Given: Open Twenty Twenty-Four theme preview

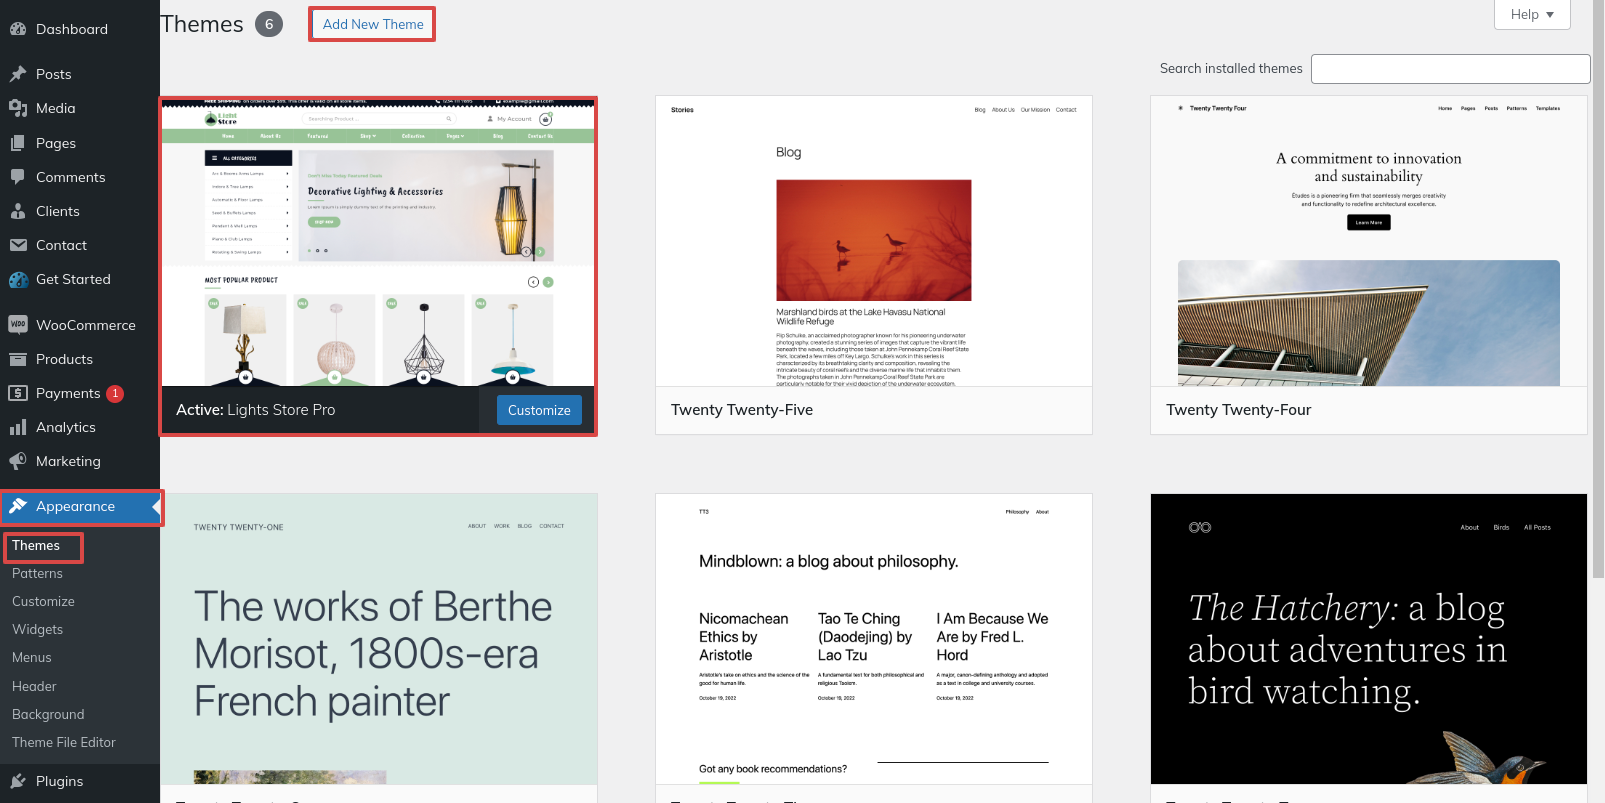Looking at the screenshot, I should (x=1368, y=241).
